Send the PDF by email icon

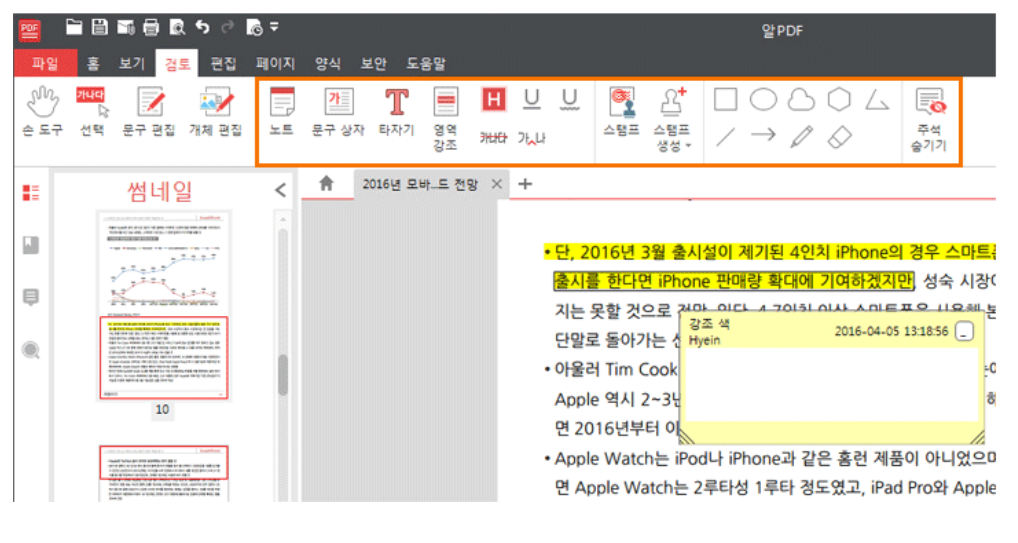tap(125, 27)
